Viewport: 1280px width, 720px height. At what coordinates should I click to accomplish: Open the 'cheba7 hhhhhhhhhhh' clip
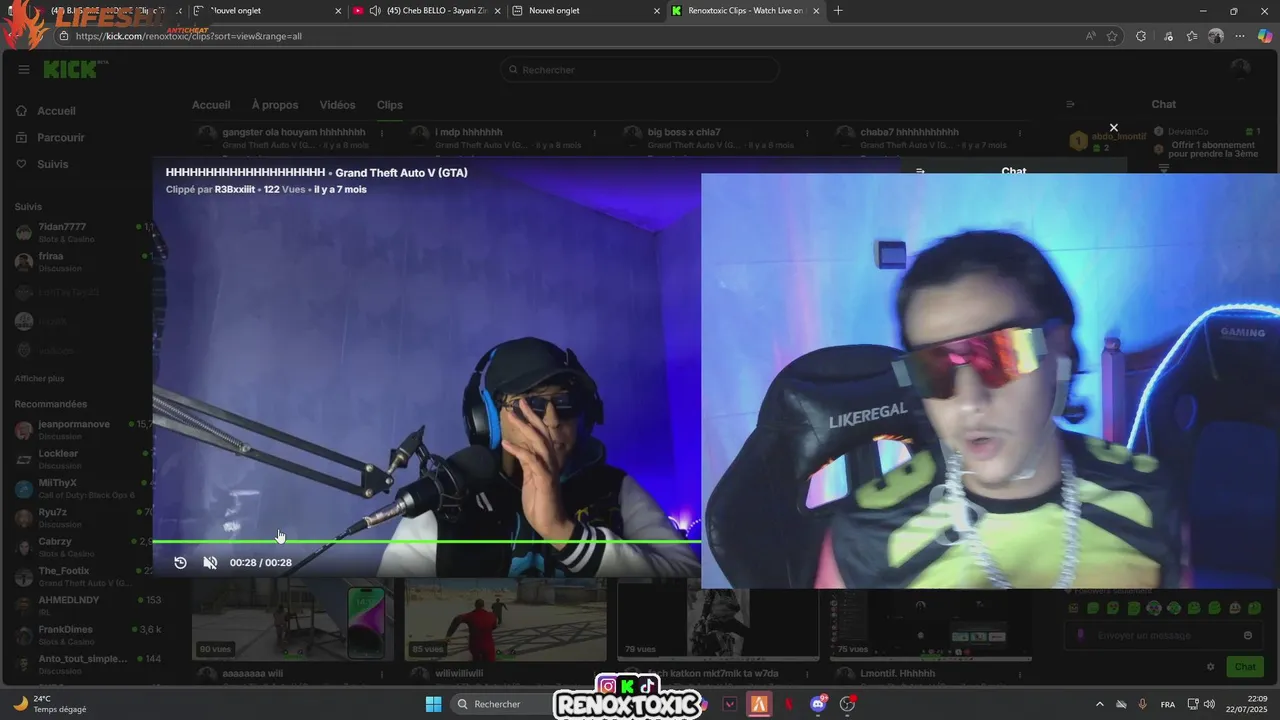909,132
